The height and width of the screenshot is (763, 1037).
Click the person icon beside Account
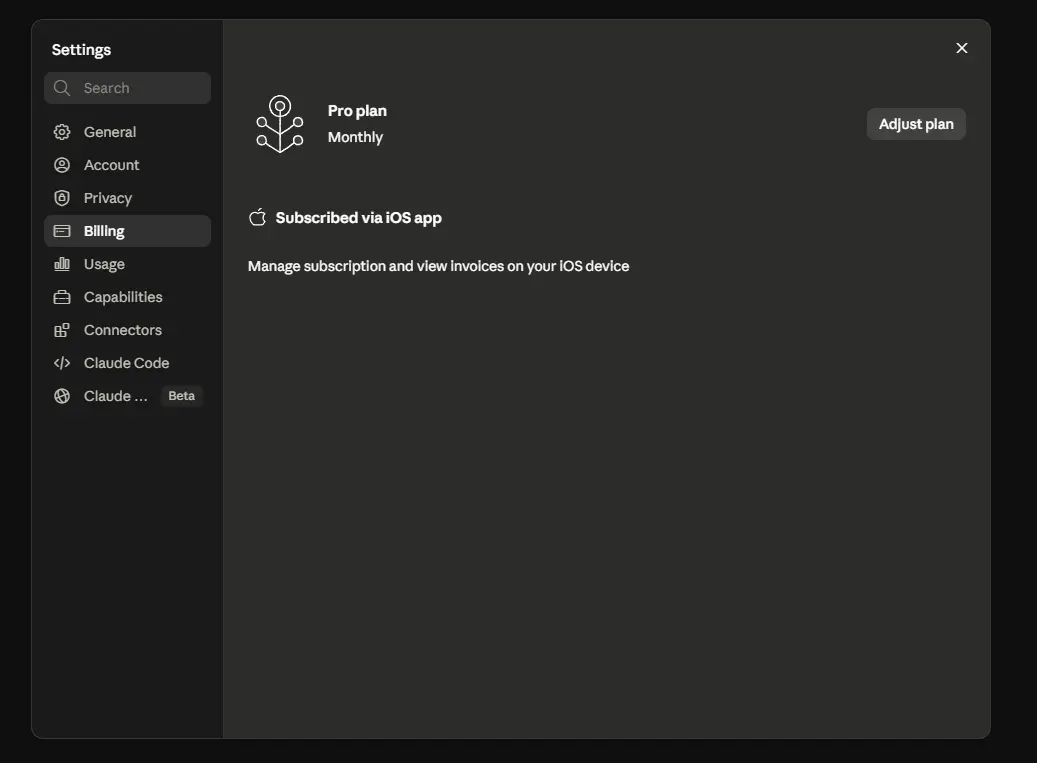pos(62,165)
